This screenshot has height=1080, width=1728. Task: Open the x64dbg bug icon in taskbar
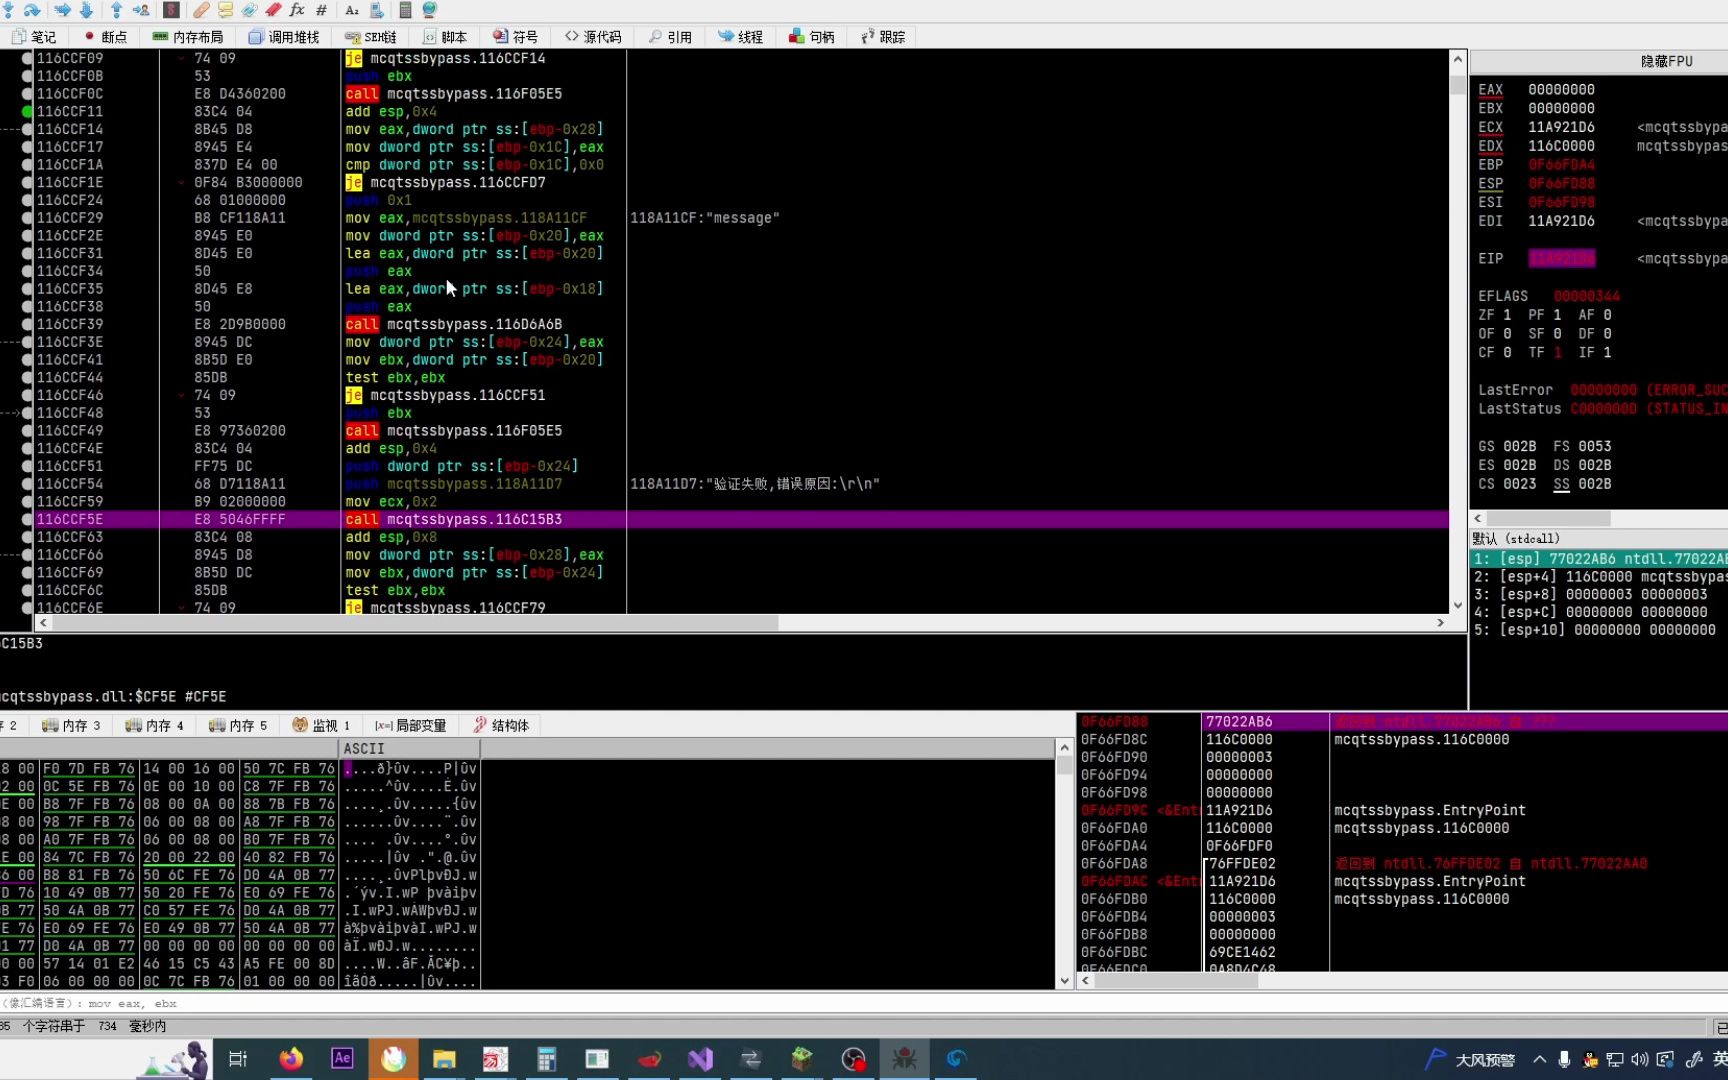(904, 1058)
